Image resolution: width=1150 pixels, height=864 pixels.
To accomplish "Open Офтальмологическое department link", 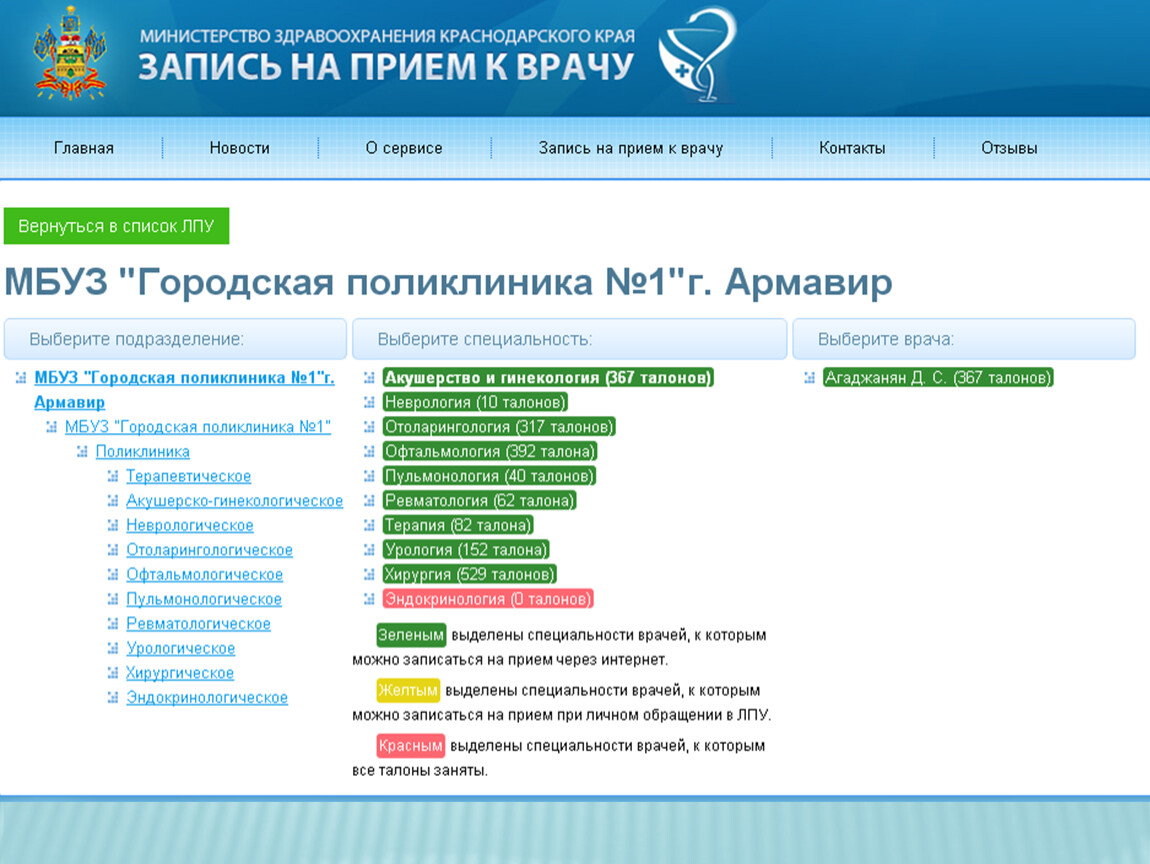I will 205,574.
